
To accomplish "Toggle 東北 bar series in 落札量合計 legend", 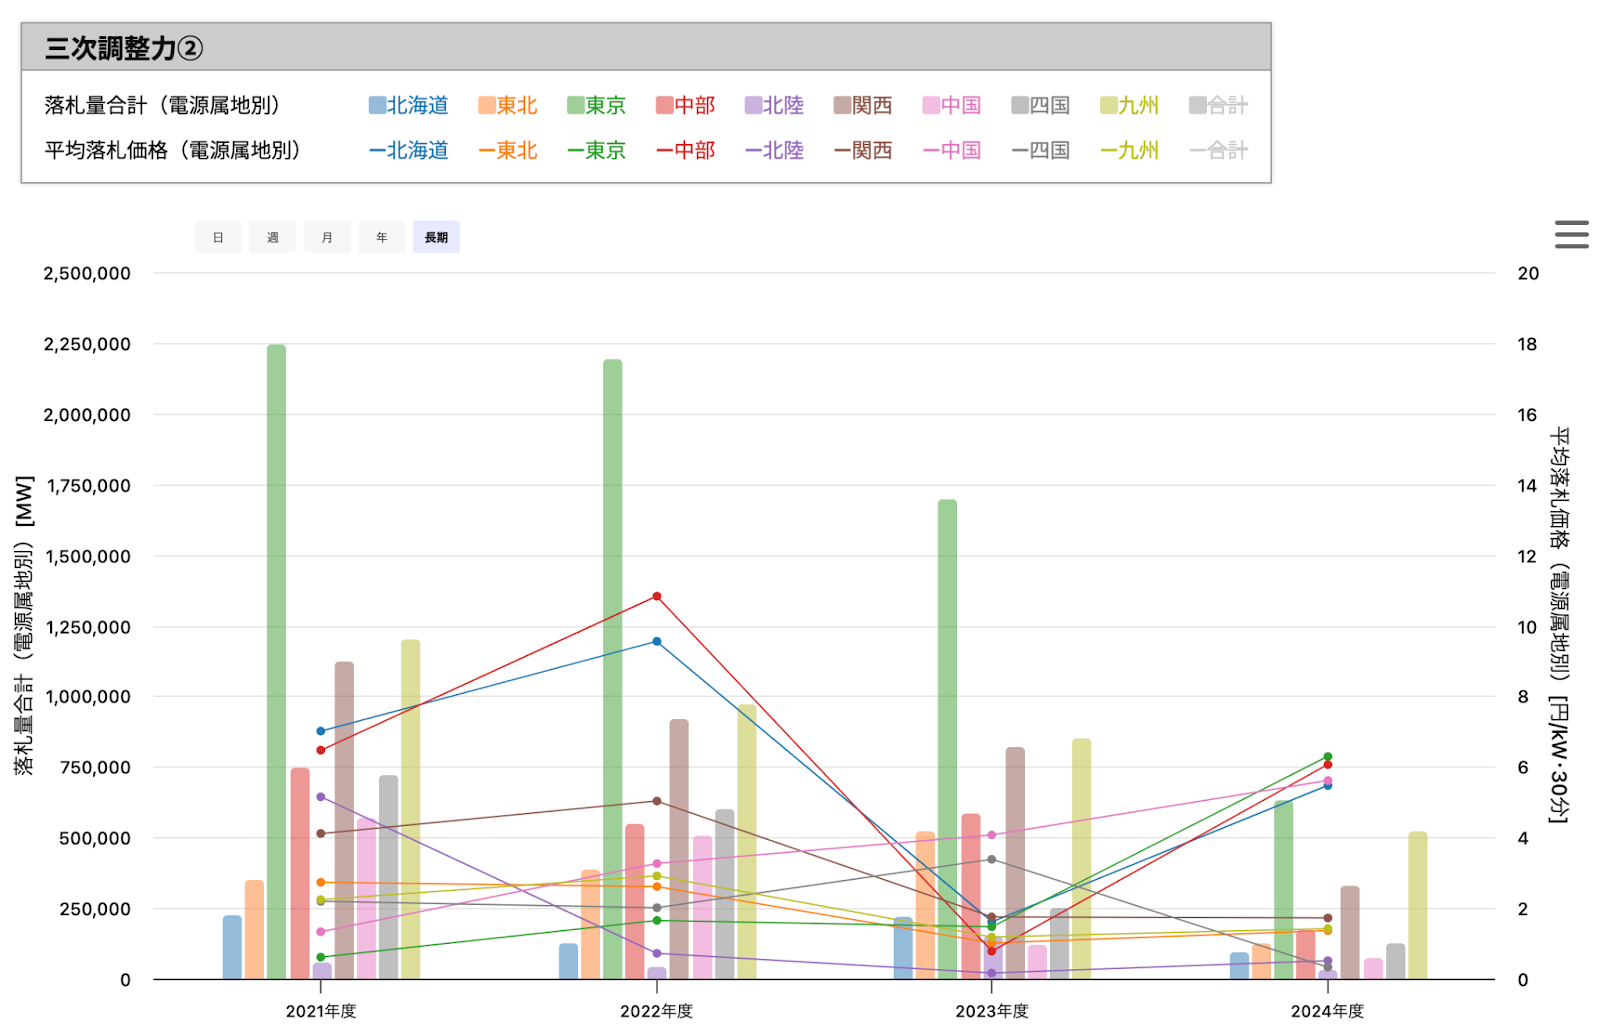I will (x=507, y=105).
